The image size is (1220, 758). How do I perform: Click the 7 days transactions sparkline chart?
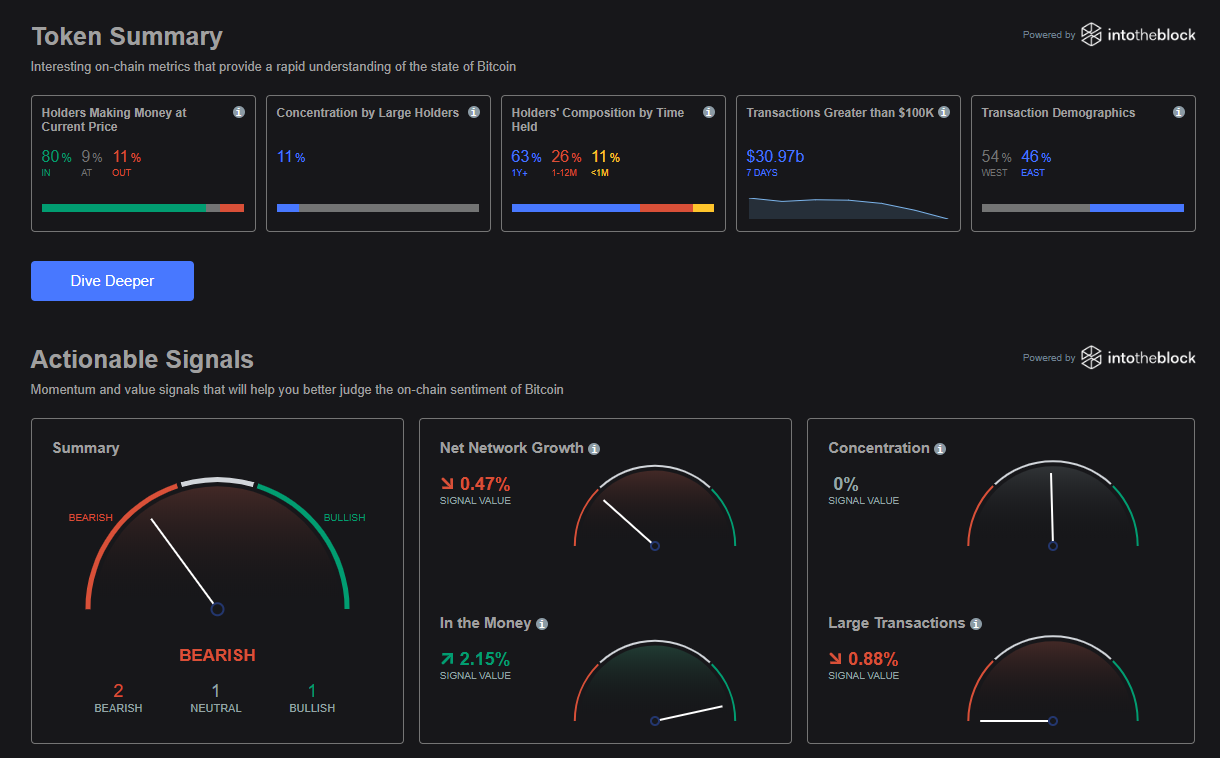pos(848,207)
